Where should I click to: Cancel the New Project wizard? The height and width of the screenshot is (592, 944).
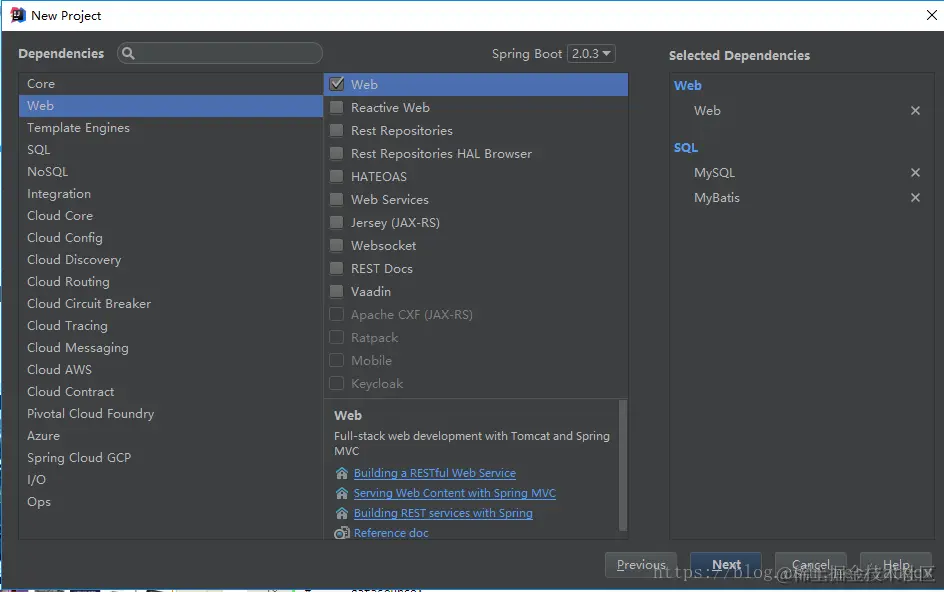[810, 565]
